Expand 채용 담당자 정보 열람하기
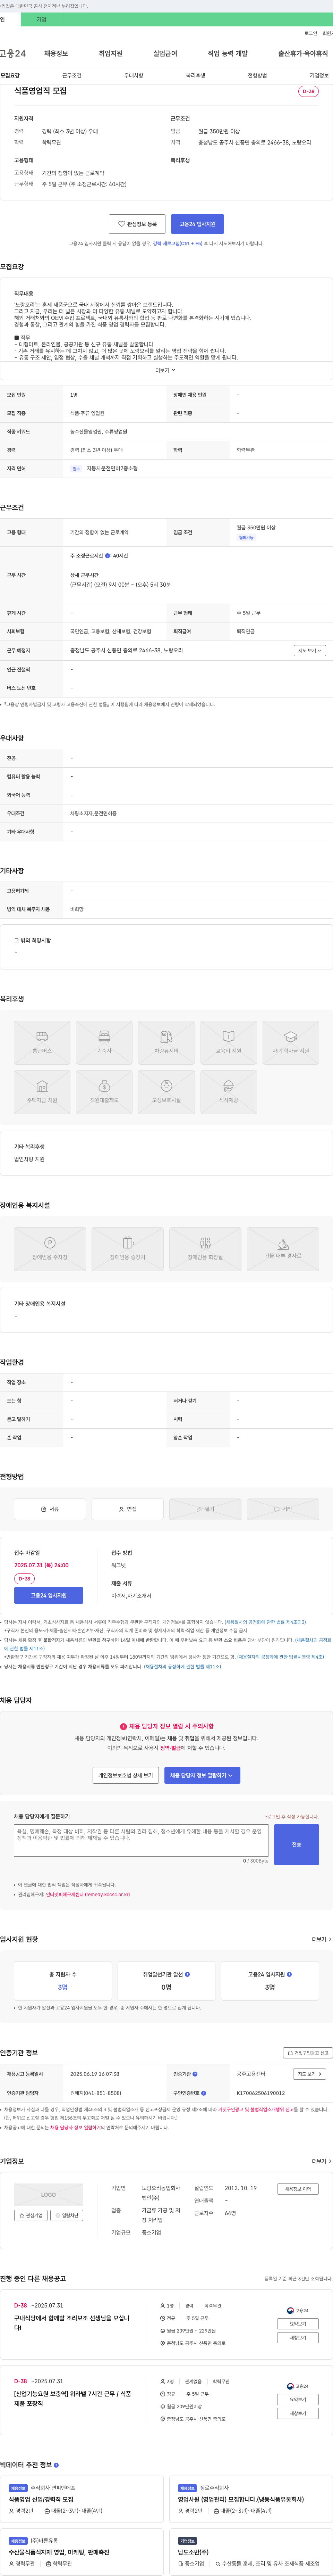 coord(202,1775)
